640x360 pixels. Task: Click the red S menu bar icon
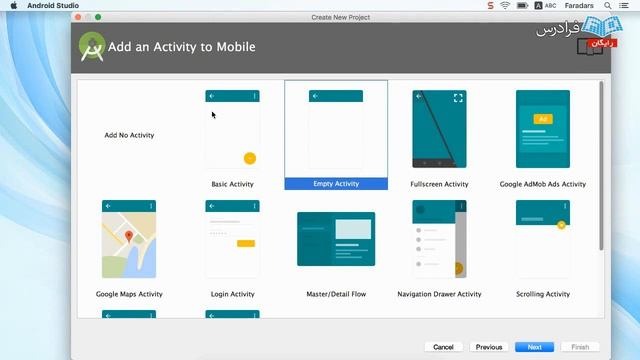coord(490,6)
